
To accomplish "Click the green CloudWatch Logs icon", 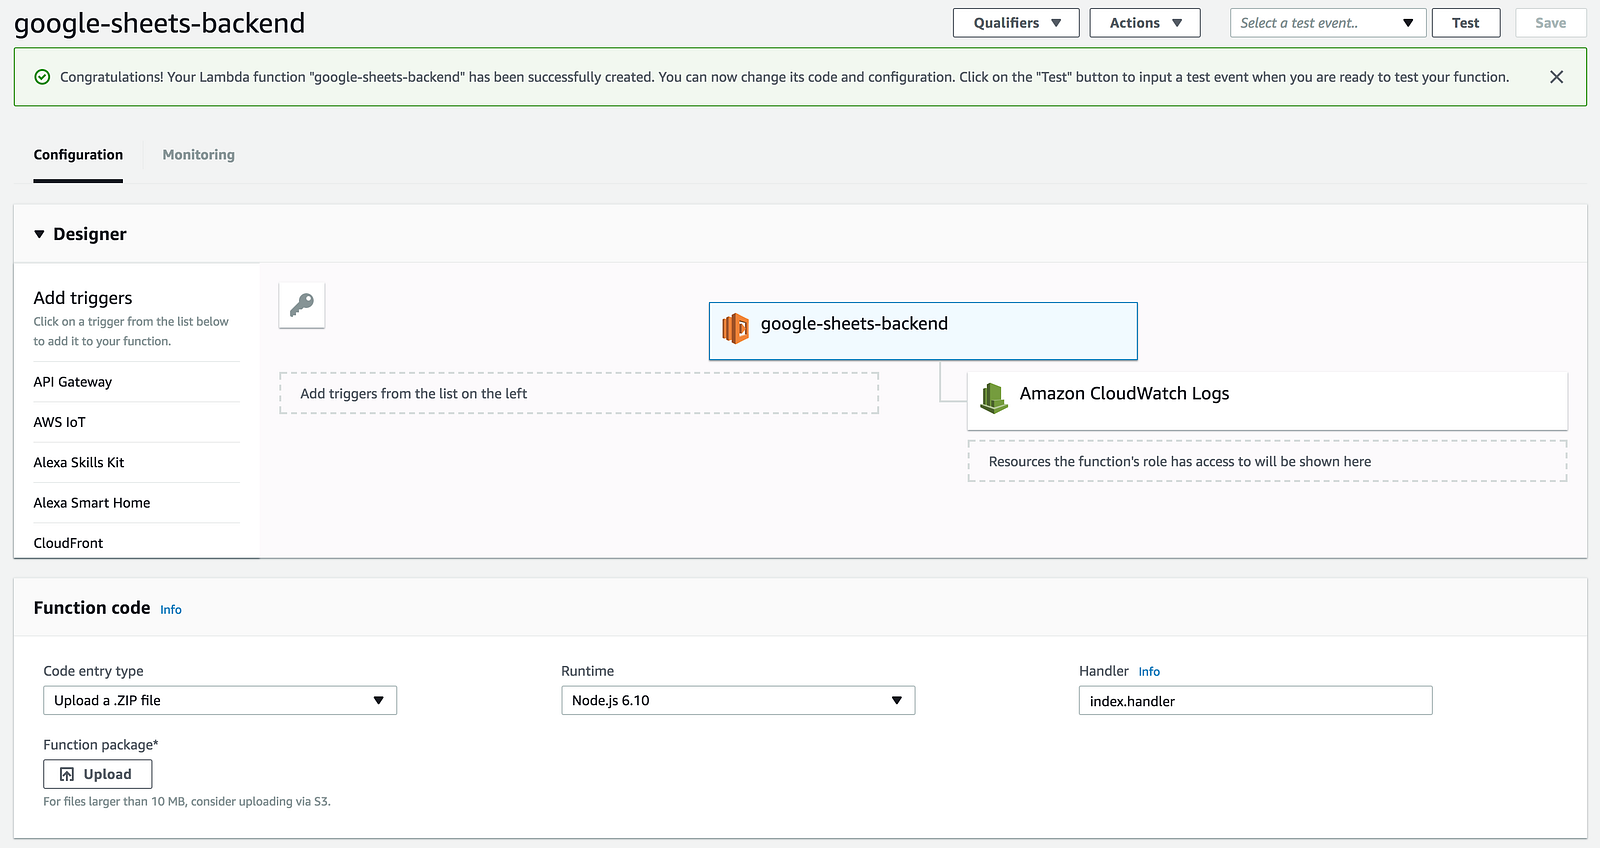I will click(993, 398).
